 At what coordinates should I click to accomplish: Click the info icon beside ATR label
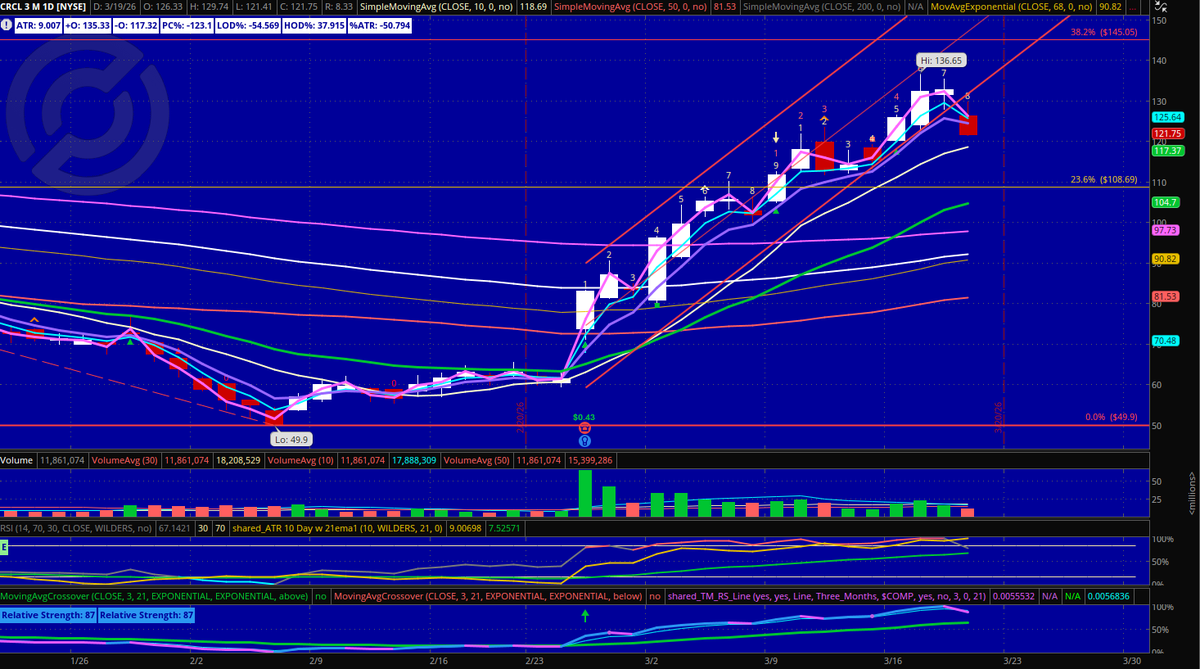[8, 23]
